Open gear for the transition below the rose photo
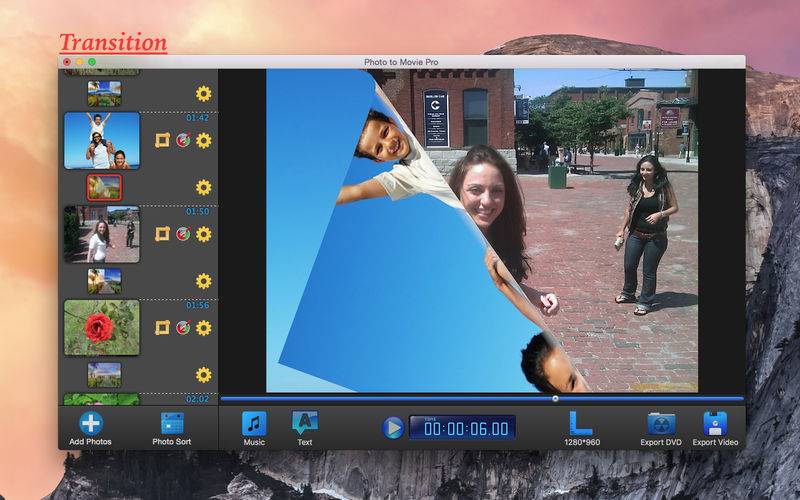This screenshot has height=500, width=800. [204, 375]
